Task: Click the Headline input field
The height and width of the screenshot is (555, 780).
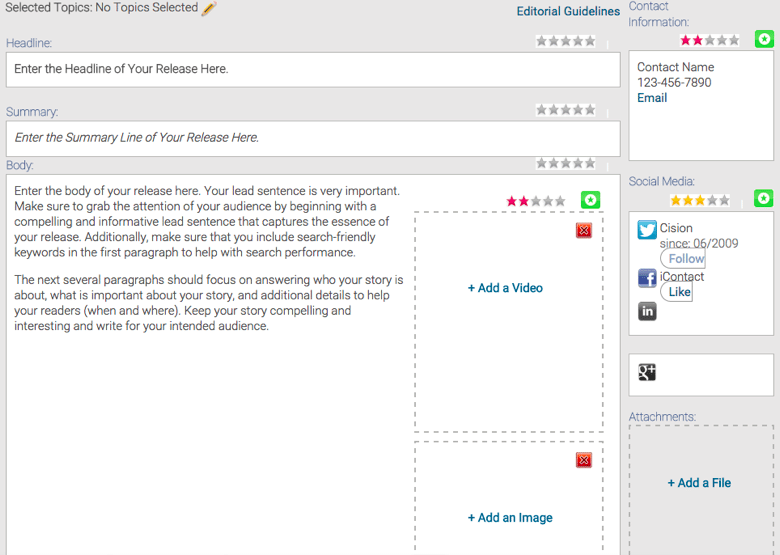Action: click(313, 70)
